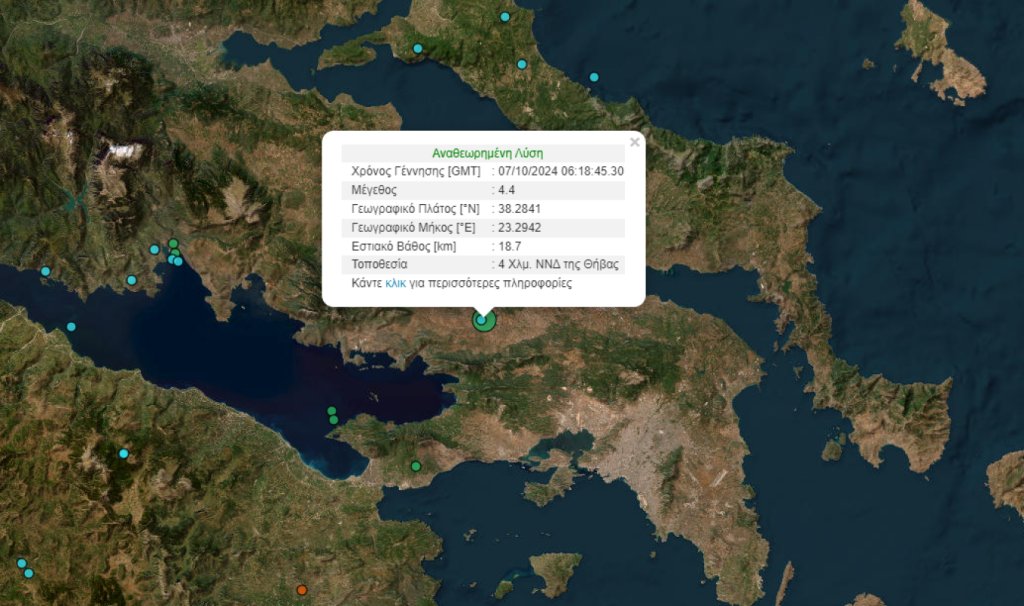1024x606 pixels.
Task: Close the earthquake info popup
Action: [x=634, y=142]
